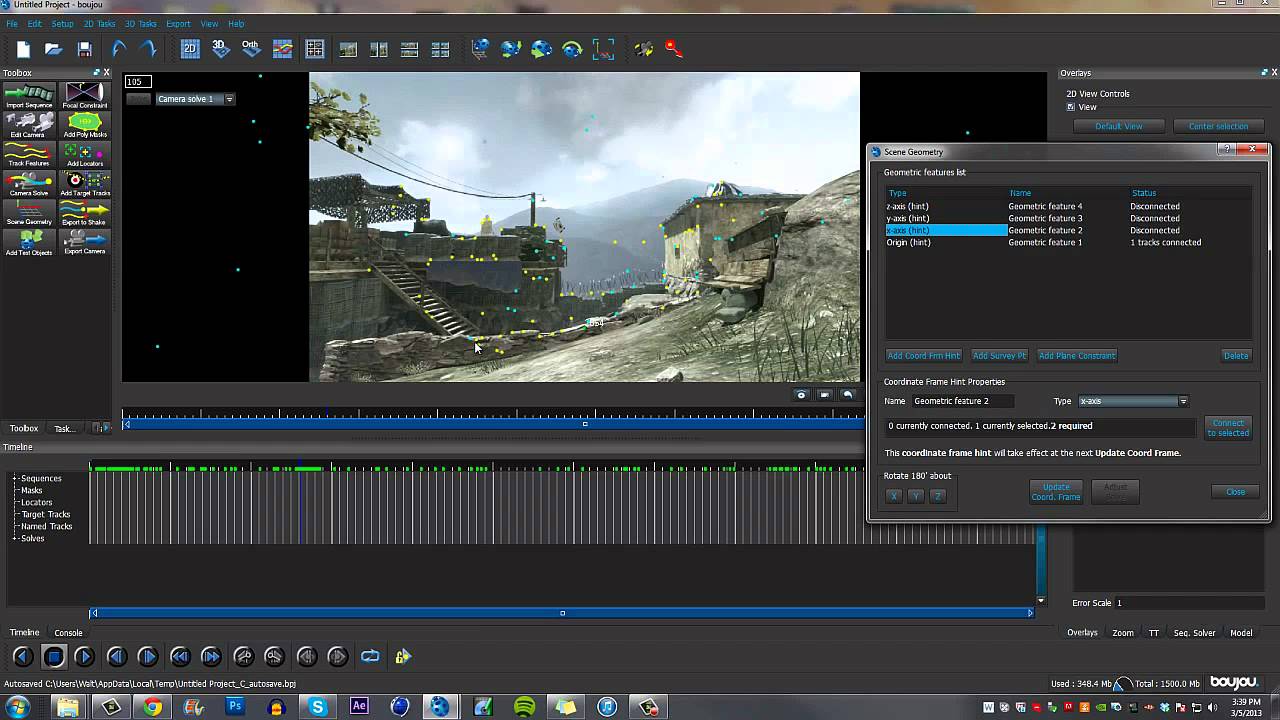Select the Add Test Objects tool
Screen dimensions: 1280x720
pos(29,242)
